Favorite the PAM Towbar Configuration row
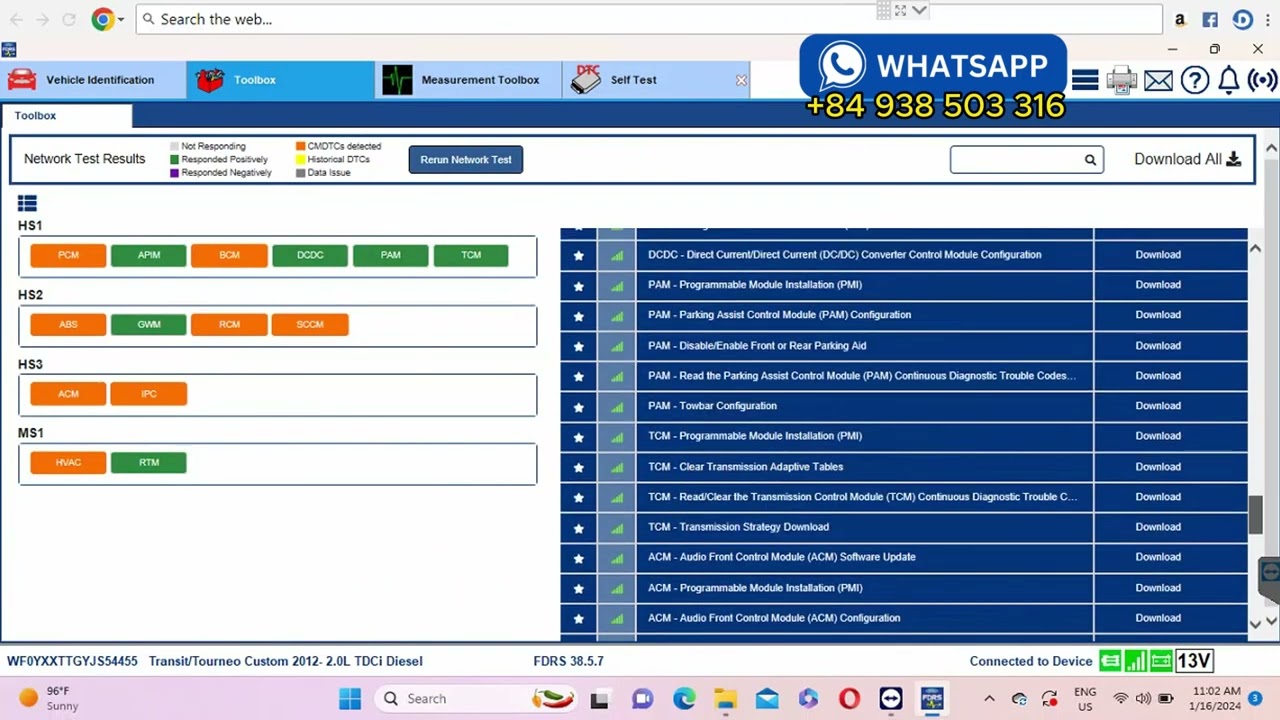 [x=578, y=407]
